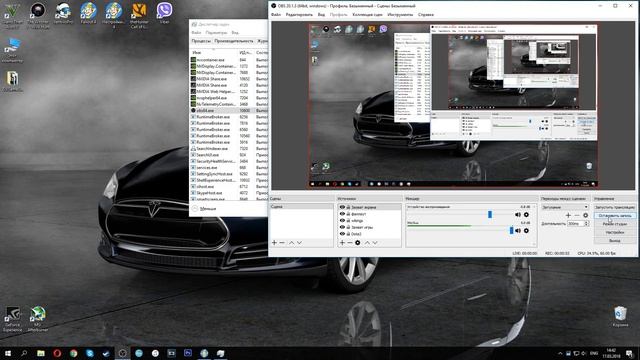Toggle visibility of the Dota2 source
The height and width of the screenshot is (360, 640).
(x=342, y=234)
